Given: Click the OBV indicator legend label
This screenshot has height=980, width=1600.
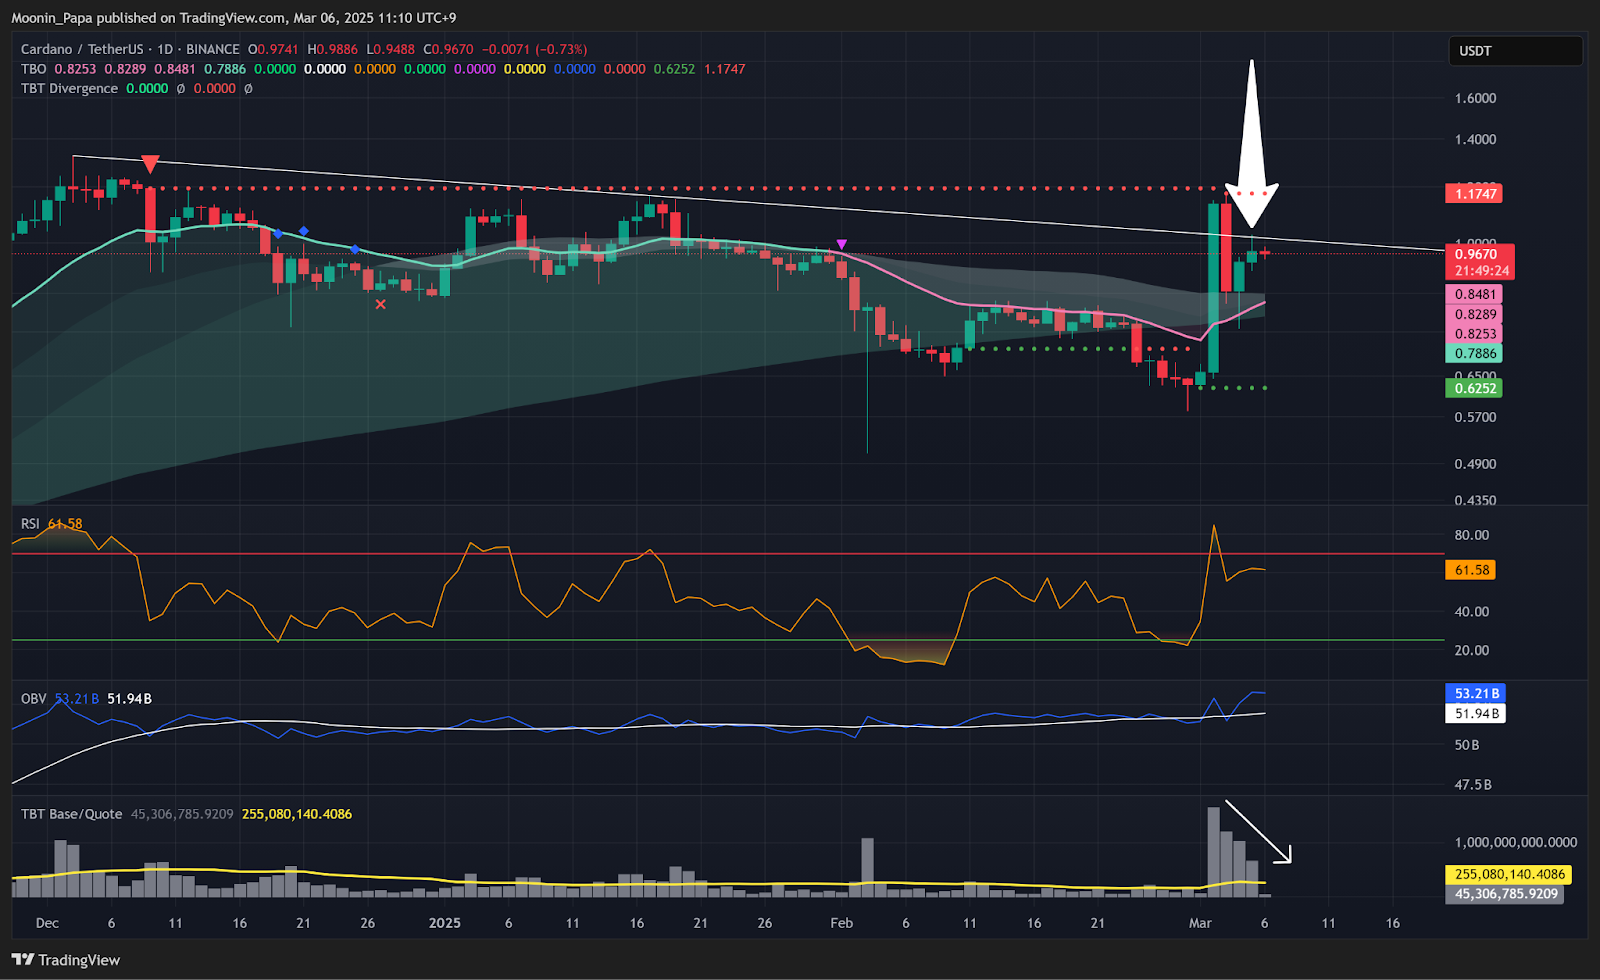Looking at the screenshot, I should point(33,699).
